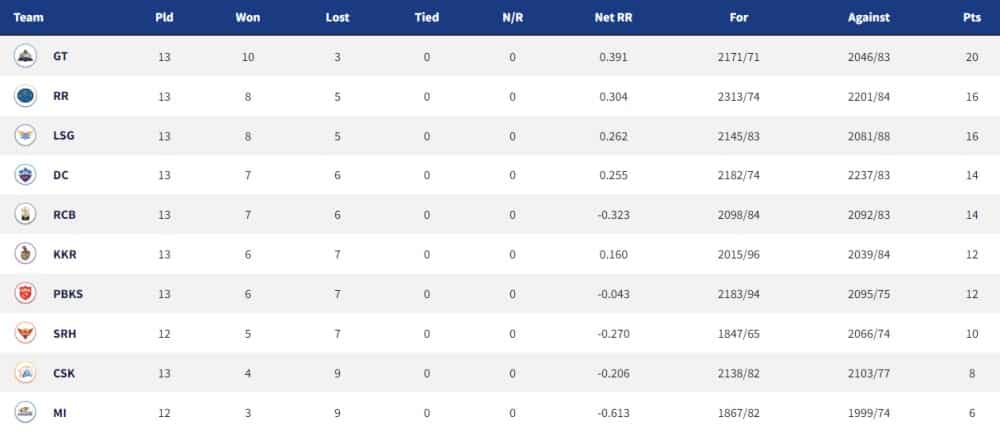Open the DC team logo
Viewport: 1000px width, 444px height.
pyautogui.click(x=26, y=175)
